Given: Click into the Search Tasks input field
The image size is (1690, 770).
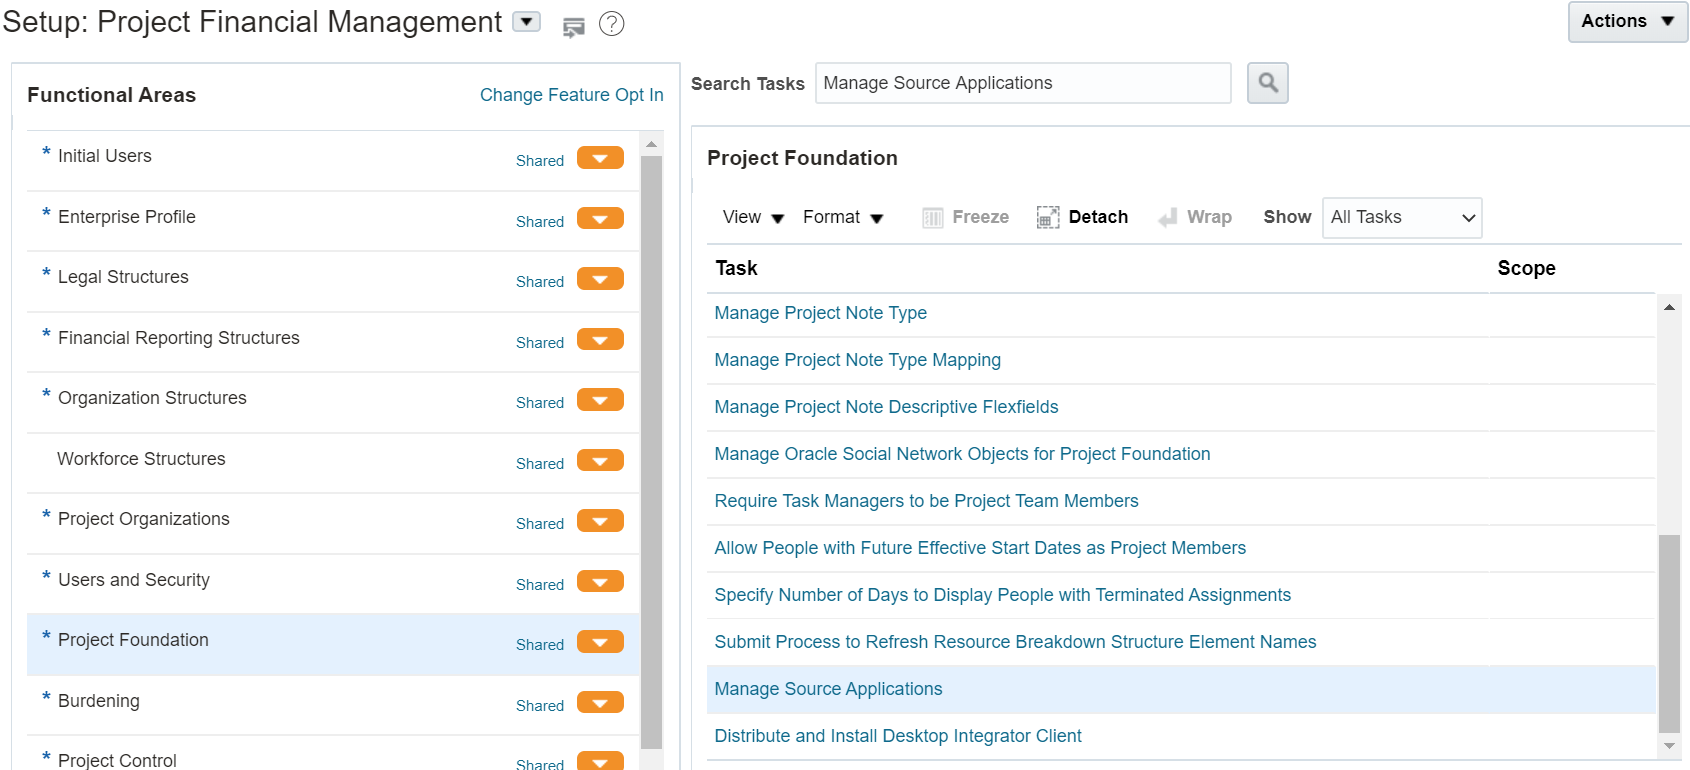Looking at the screenshot, I should [1023, 83].
